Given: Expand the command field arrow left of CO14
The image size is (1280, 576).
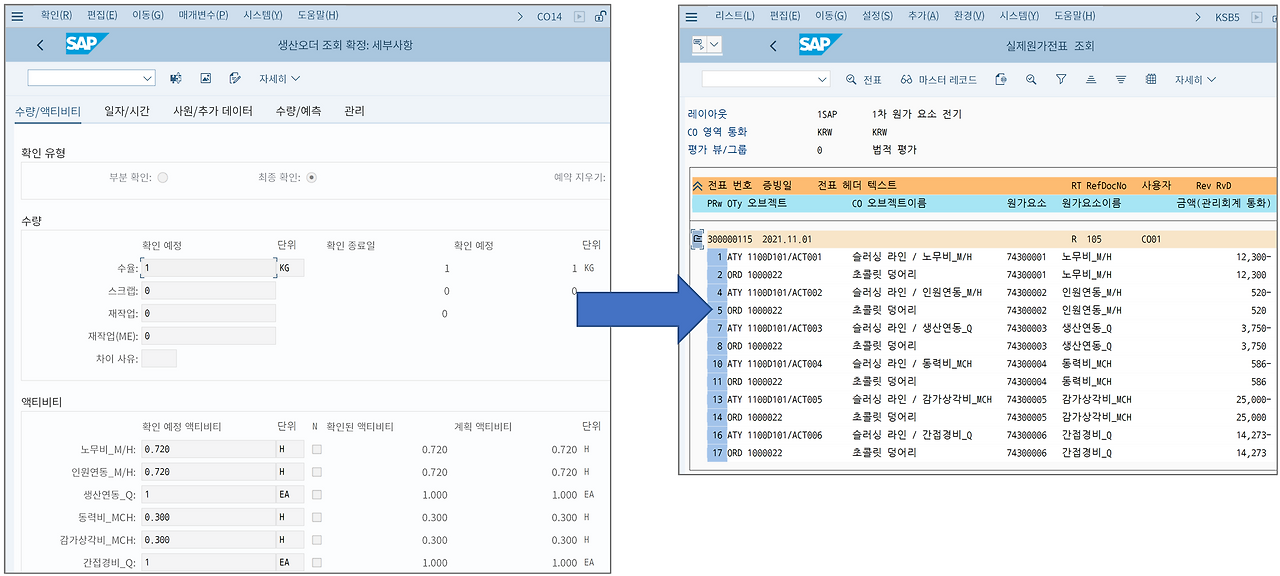Looking at the screenshot, I should click(x=520, y=16).
